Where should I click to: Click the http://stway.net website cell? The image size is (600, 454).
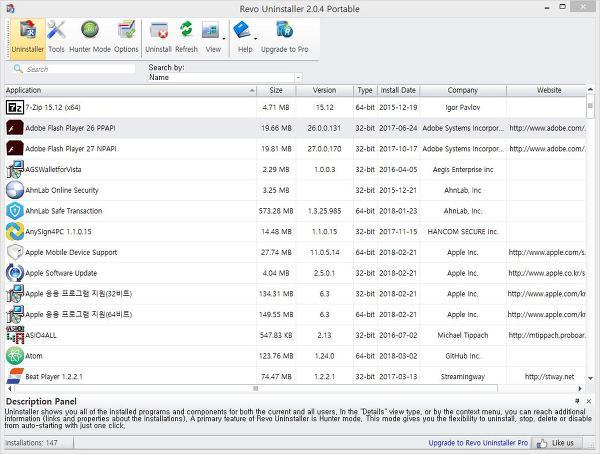(549, 377)
